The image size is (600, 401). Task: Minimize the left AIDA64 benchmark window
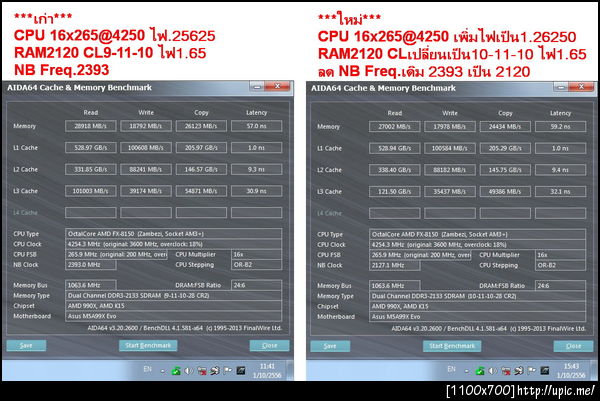coord(257,87)
